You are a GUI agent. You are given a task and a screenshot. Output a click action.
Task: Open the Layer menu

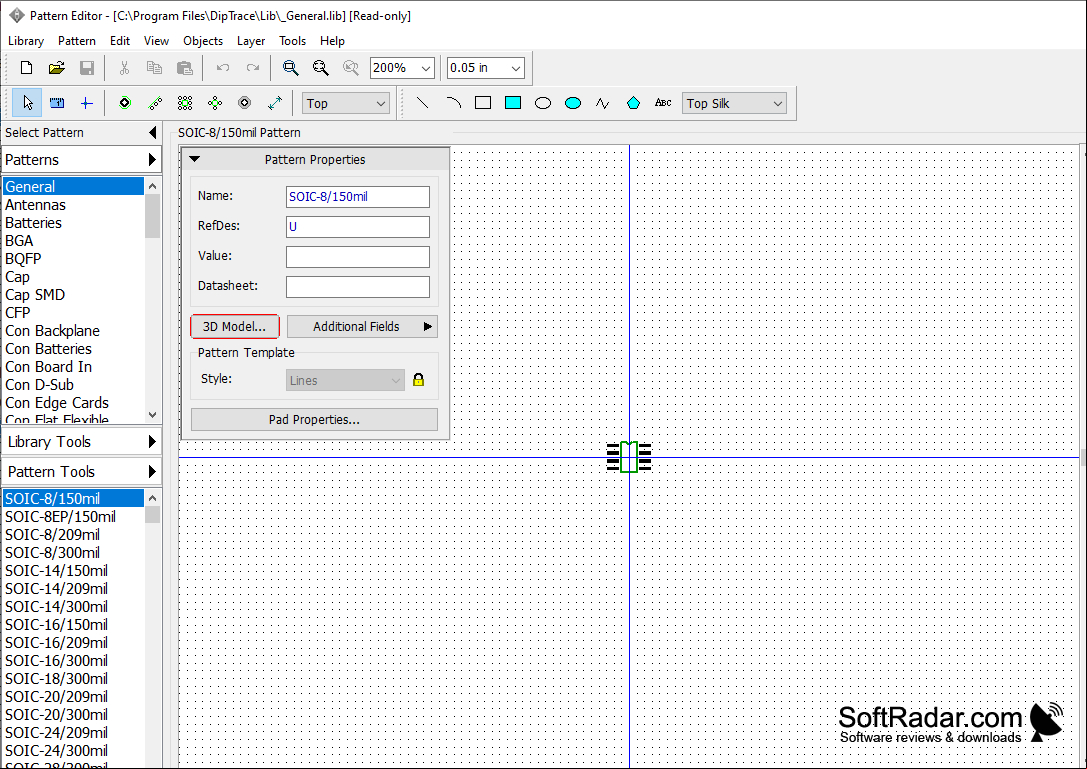[x=251, y=41]
